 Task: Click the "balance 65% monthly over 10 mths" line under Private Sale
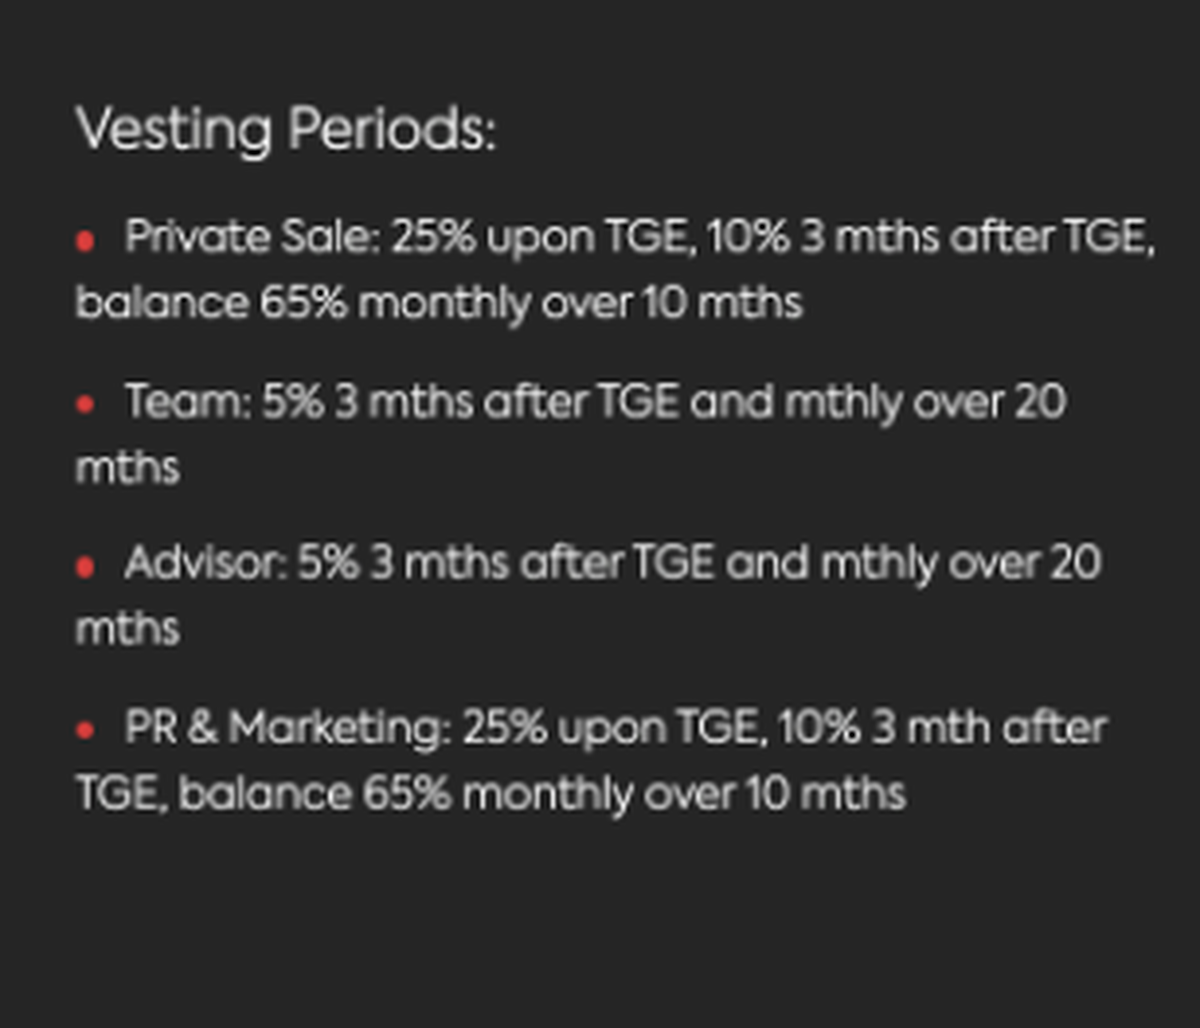tap(439, 302)
